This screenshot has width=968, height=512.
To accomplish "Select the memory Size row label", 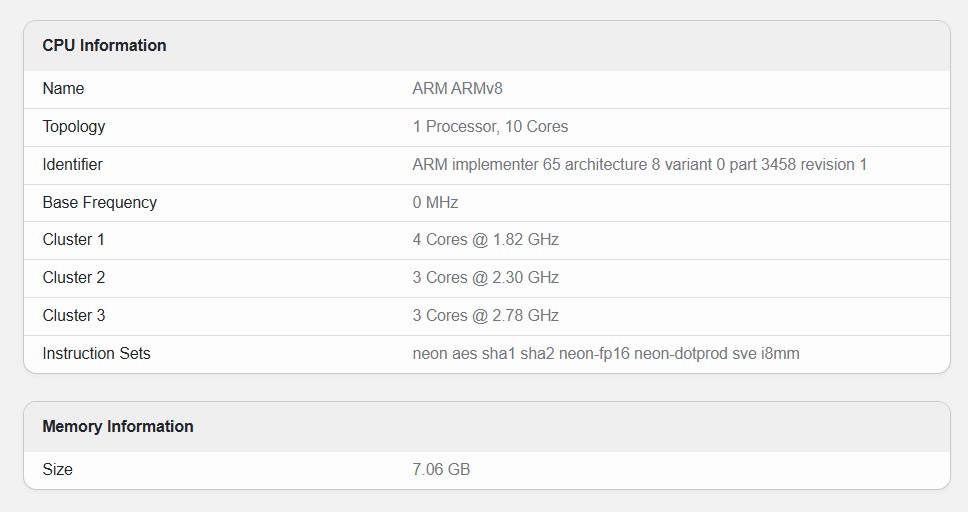I will 57,470.
